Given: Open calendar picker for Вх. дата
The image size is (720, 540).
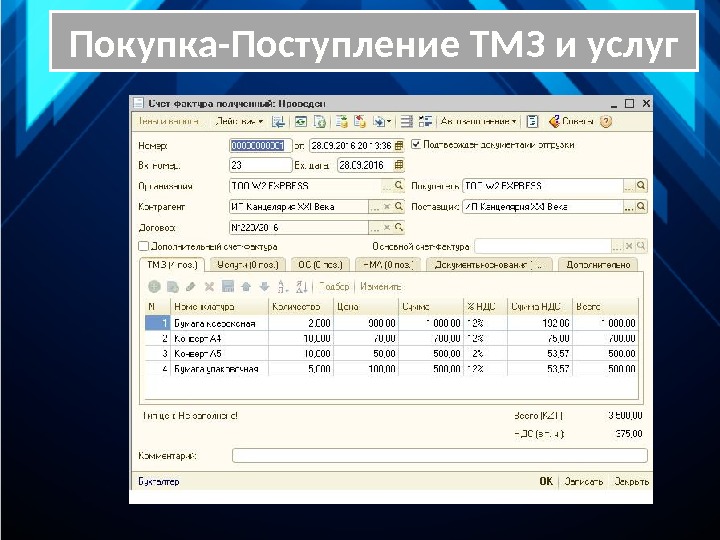Looking at the screenshot, I should [399, 165].
